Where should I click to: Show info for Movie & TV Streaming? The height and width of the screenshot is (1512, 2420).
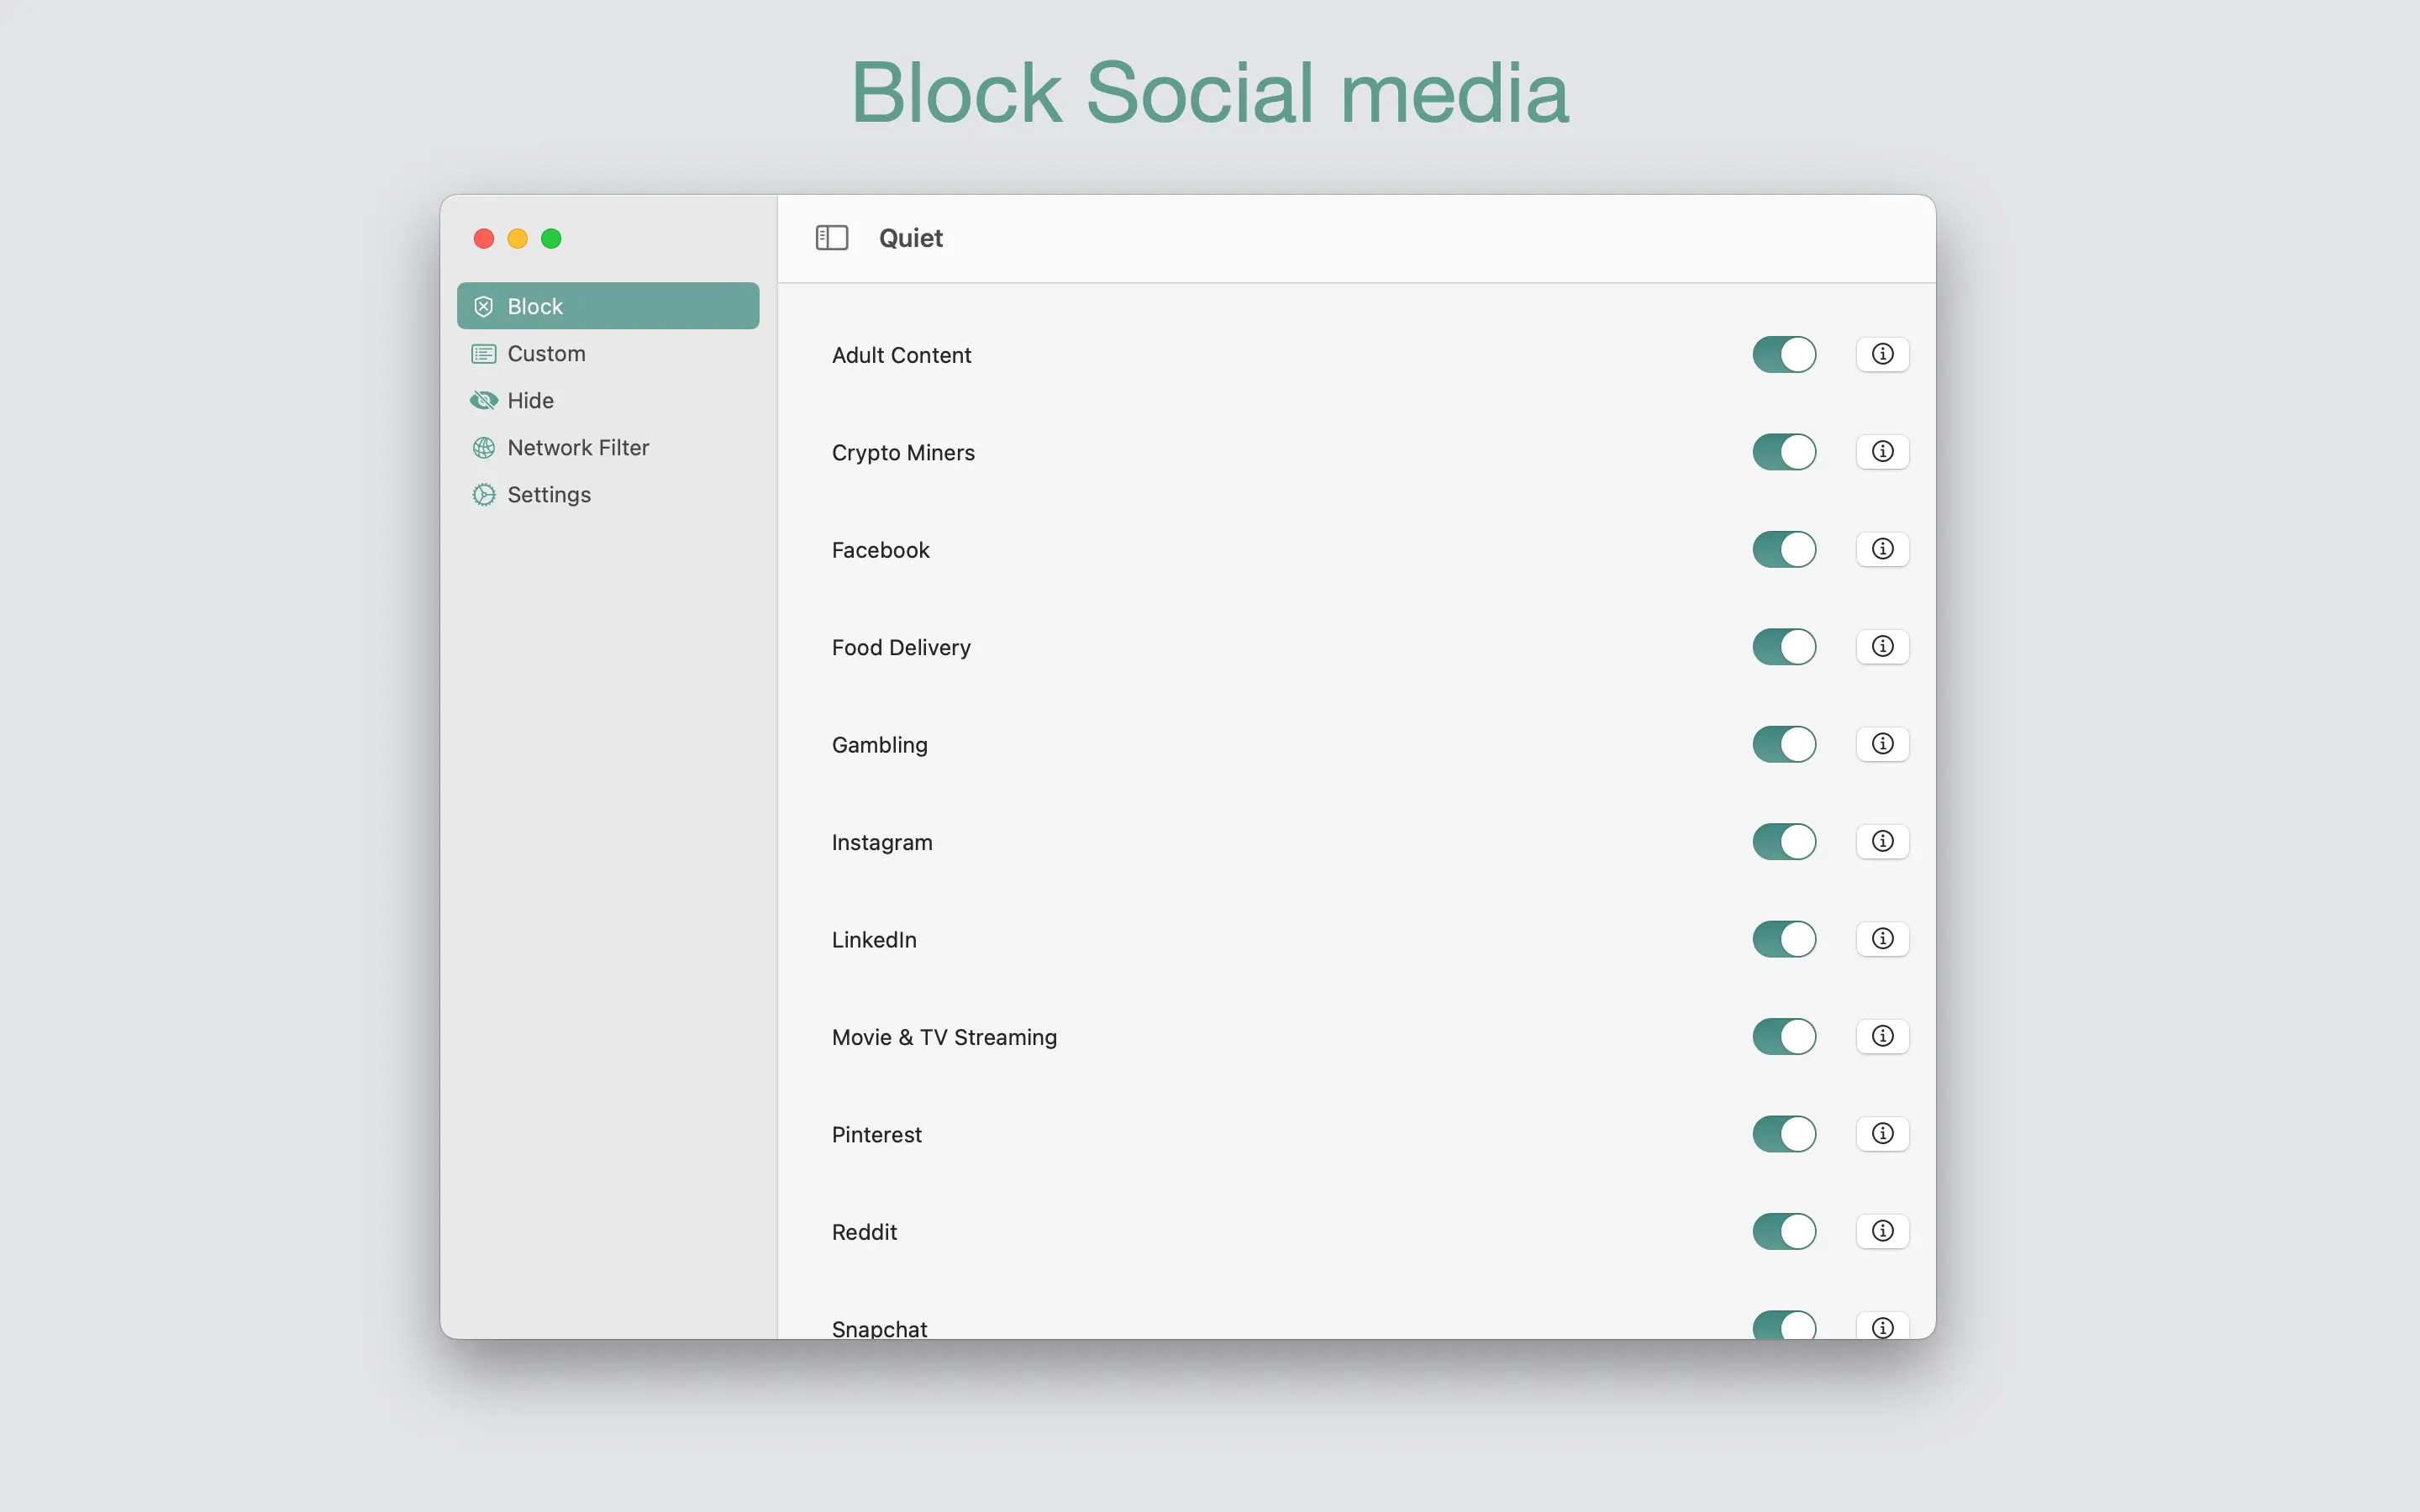click(x=1882, y=1036)
